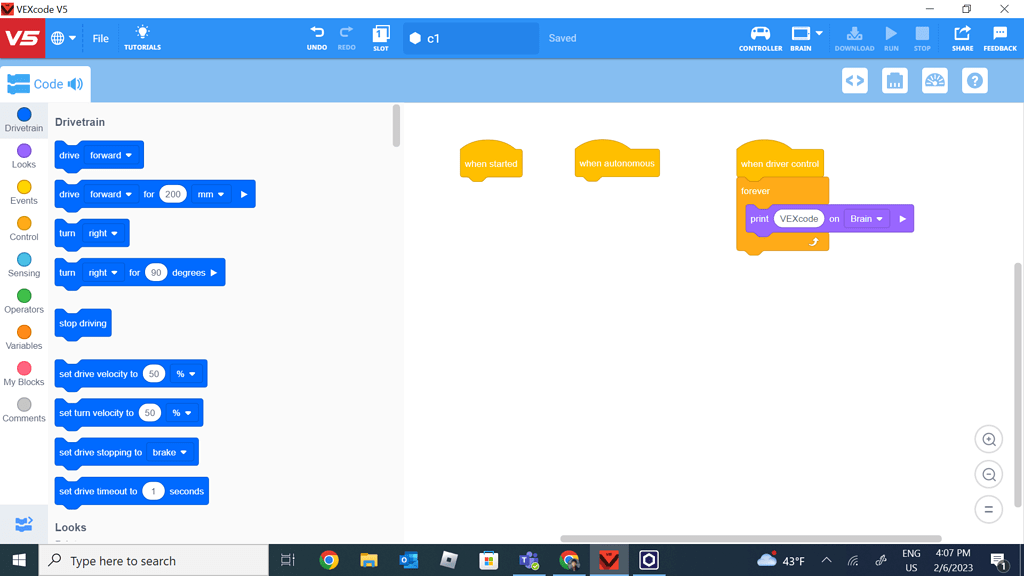Click the zoom reset control in the workspace
Image resolution: width=1024 pixels, height=576 pixels.
pos(988,509)
